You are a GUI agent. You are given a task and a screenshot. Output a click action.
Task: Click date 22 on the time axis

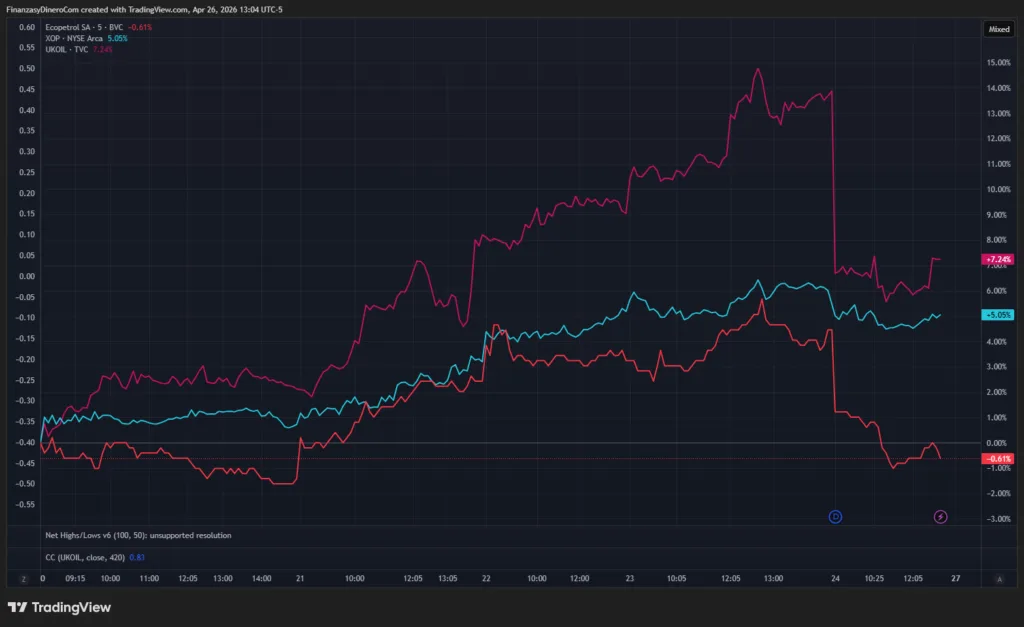(486, 578)
